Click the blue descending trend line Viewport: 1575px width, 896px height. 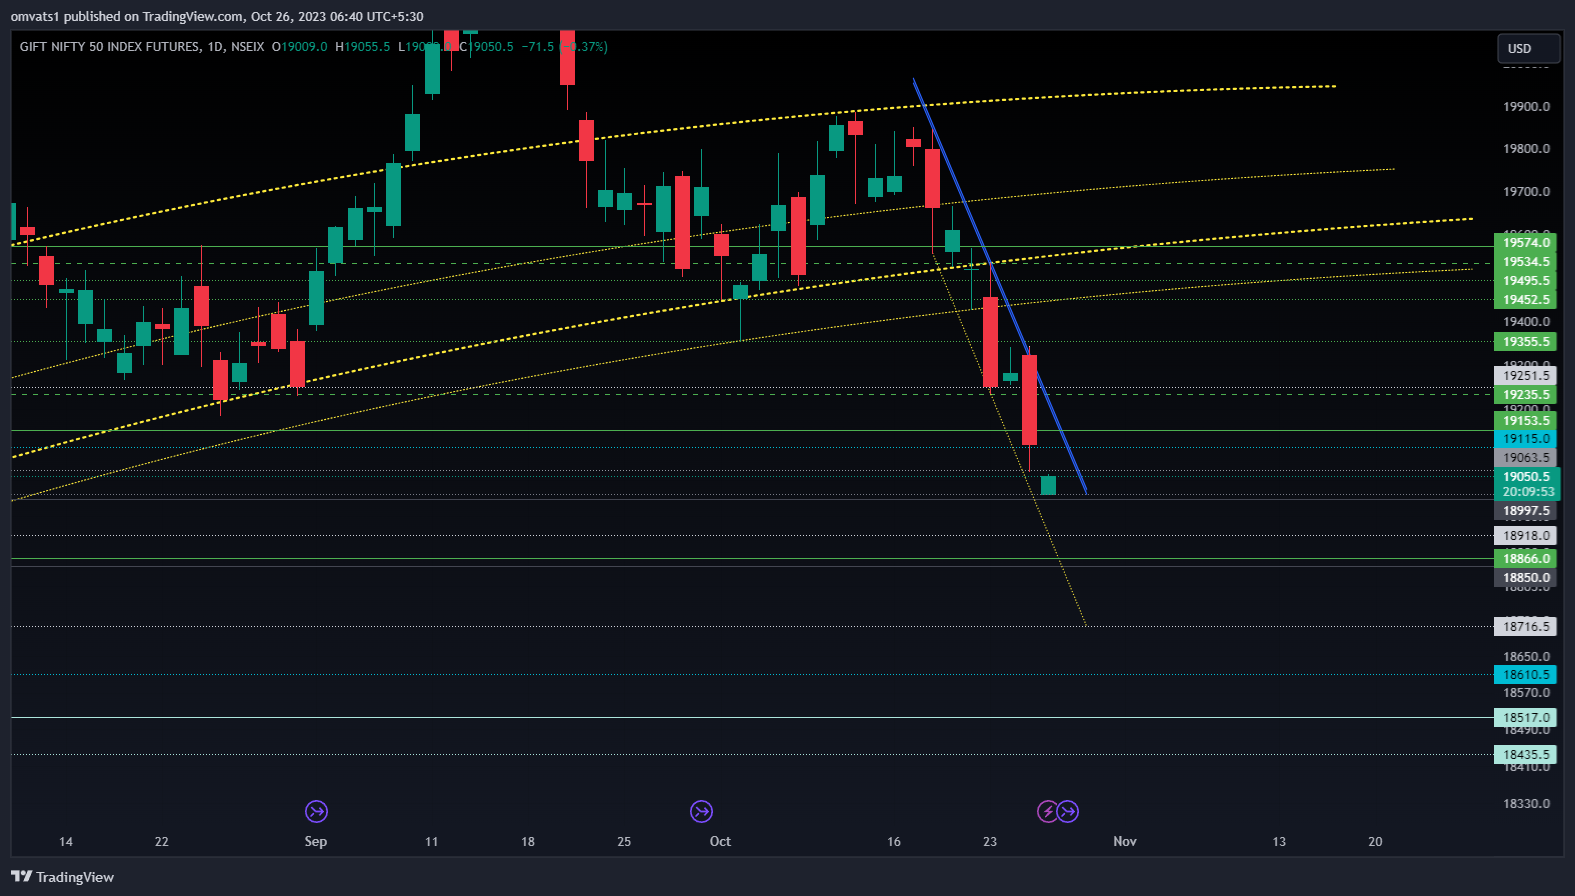1001,288
